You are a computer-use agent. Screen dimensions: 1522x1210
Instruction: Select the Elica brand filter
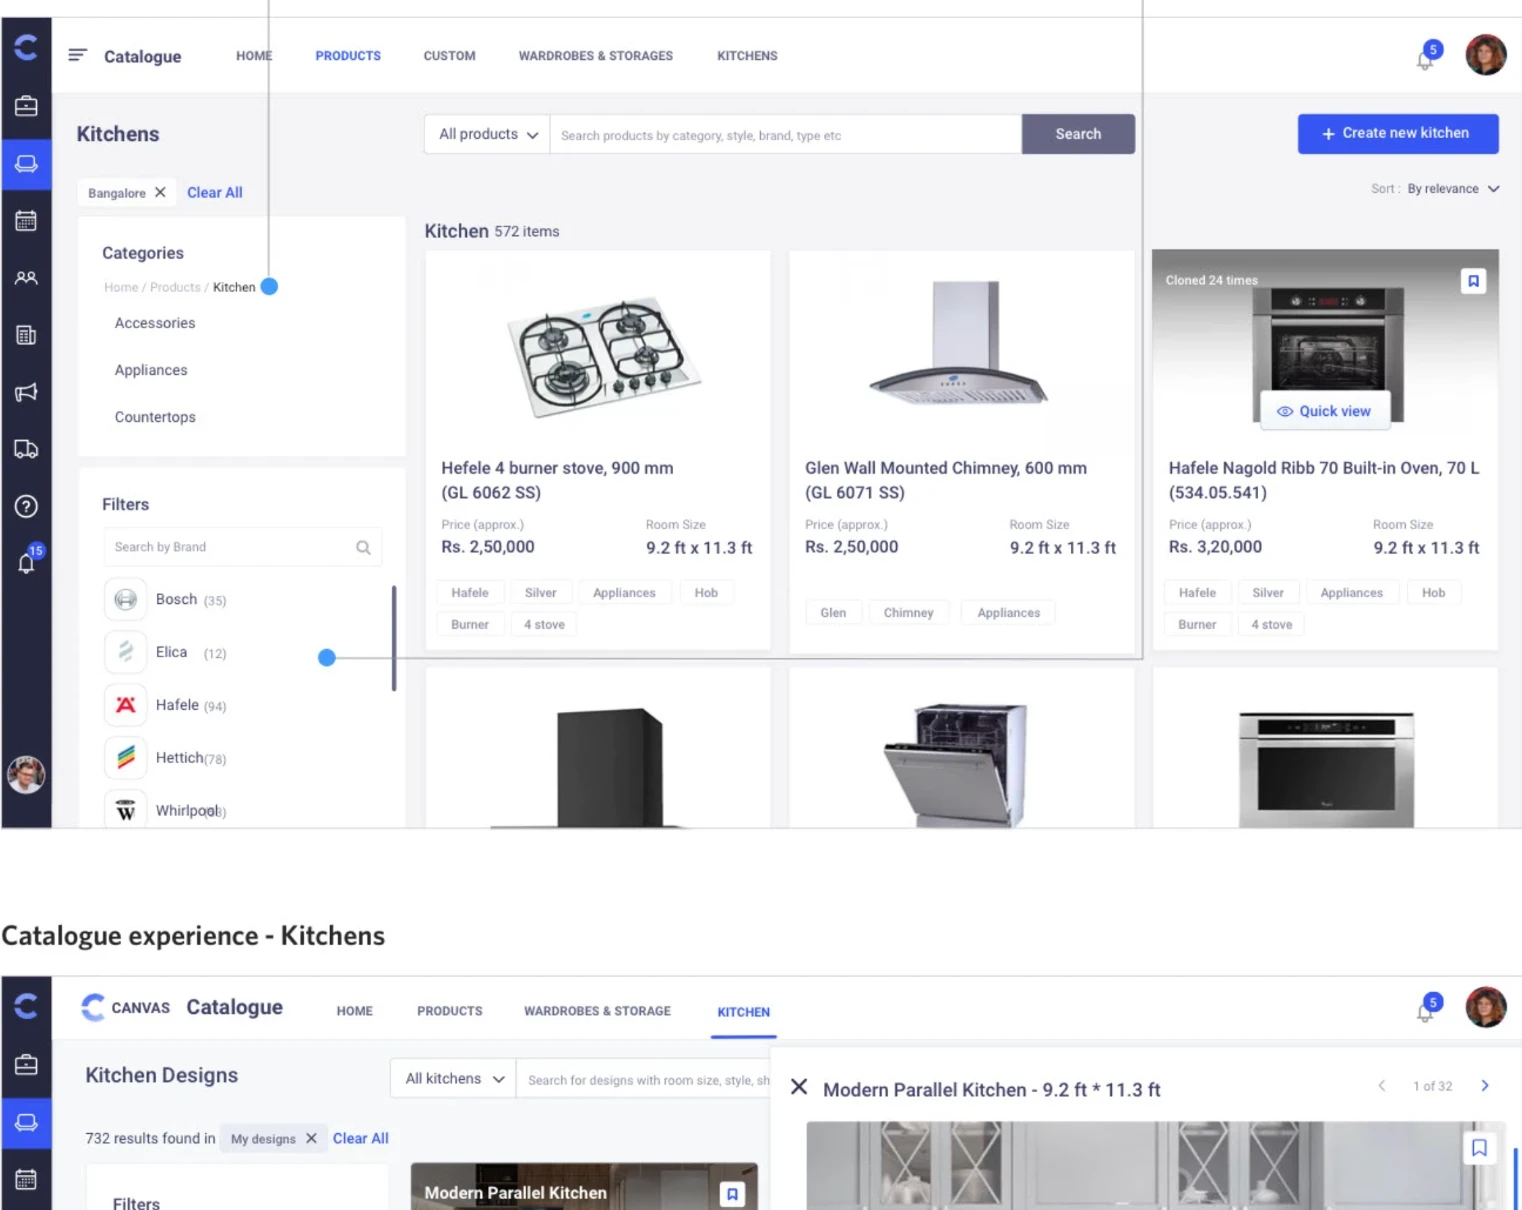tap(166, 652)
